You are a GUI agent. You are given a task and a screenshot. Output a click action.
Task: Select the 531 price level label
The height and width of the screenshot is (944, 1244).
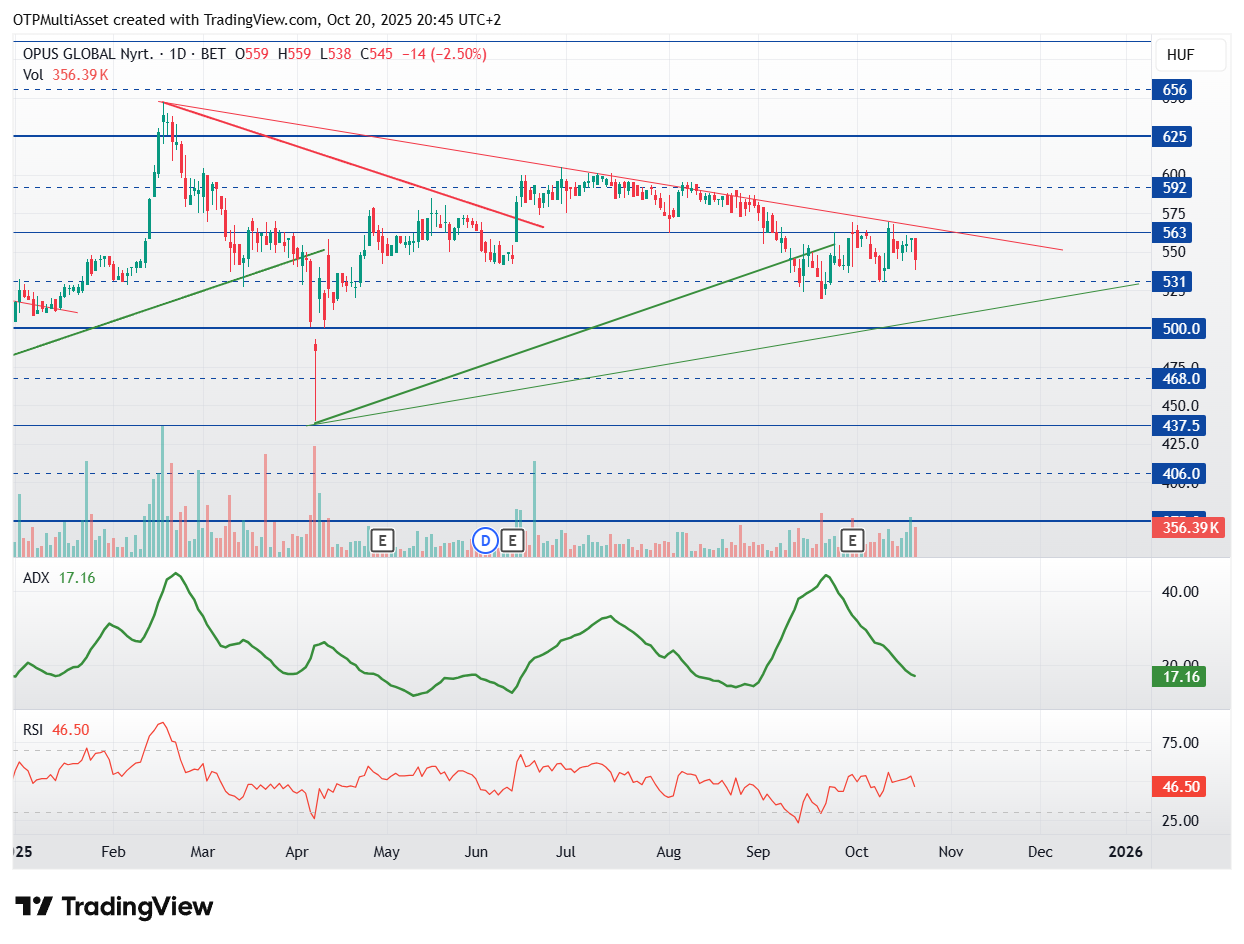1174,282
